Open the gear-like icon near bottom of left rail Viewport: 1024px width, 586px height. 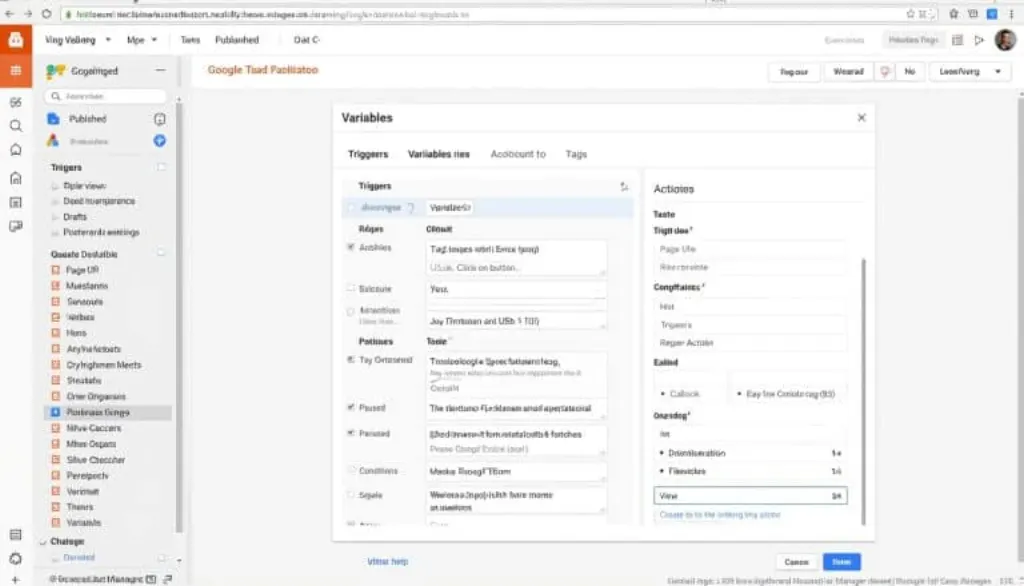[16, 559]
